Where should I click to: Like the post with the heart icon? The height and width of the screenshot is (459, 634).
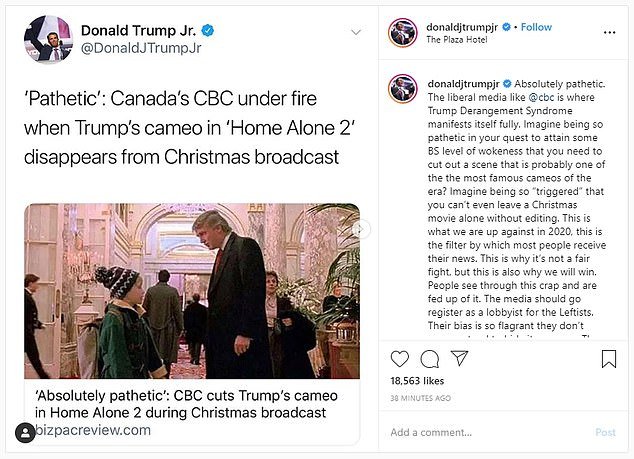(400, 358)
